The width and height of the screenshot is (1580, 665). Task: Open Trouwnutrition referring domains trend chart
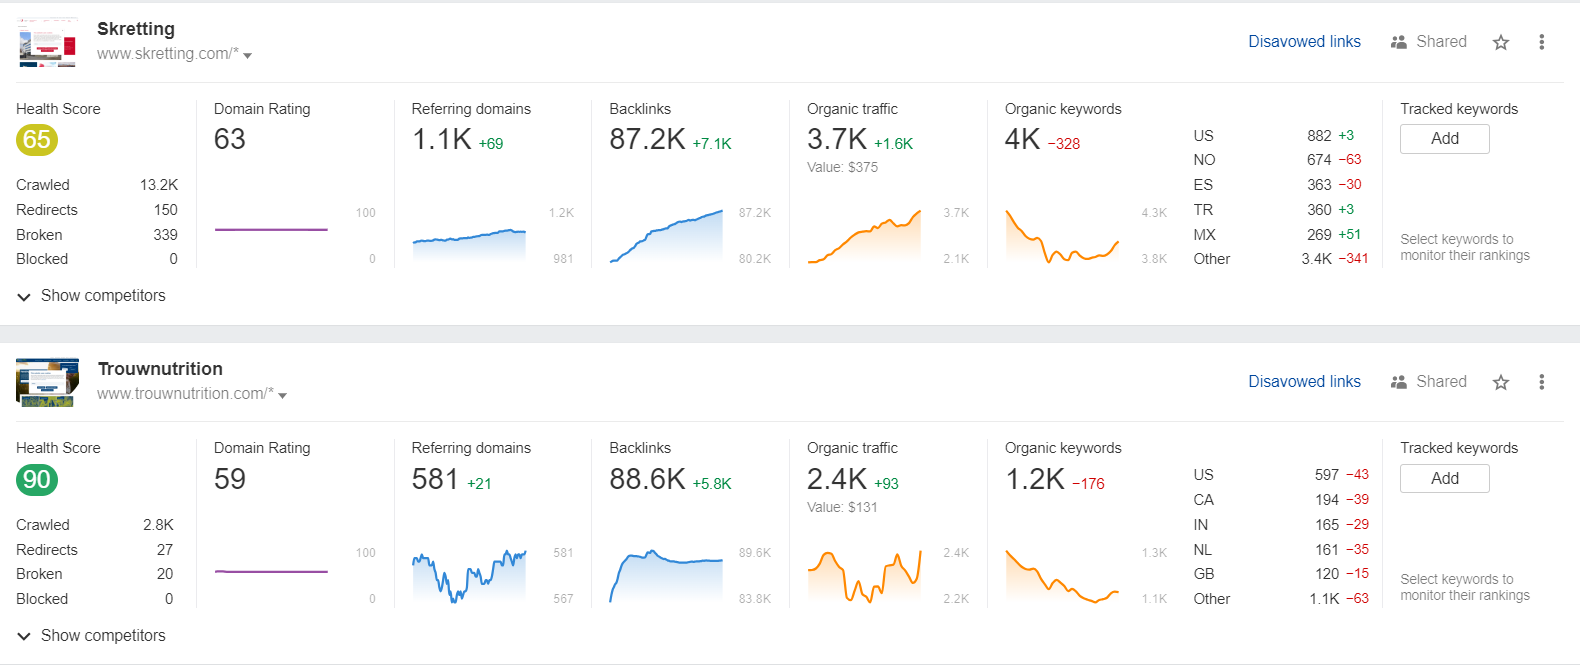tap(469, 576)
